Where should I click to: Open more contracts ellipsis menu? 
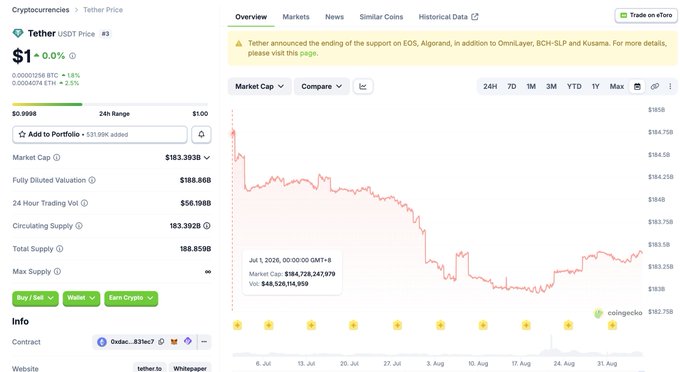pos(204,342)
